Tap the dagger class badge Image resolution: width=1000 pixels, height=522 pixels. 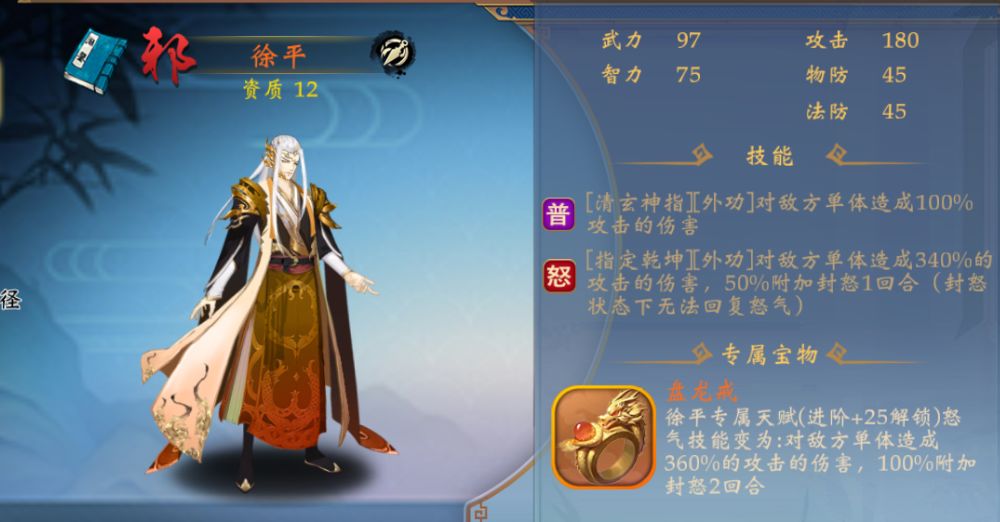point(393,54)
